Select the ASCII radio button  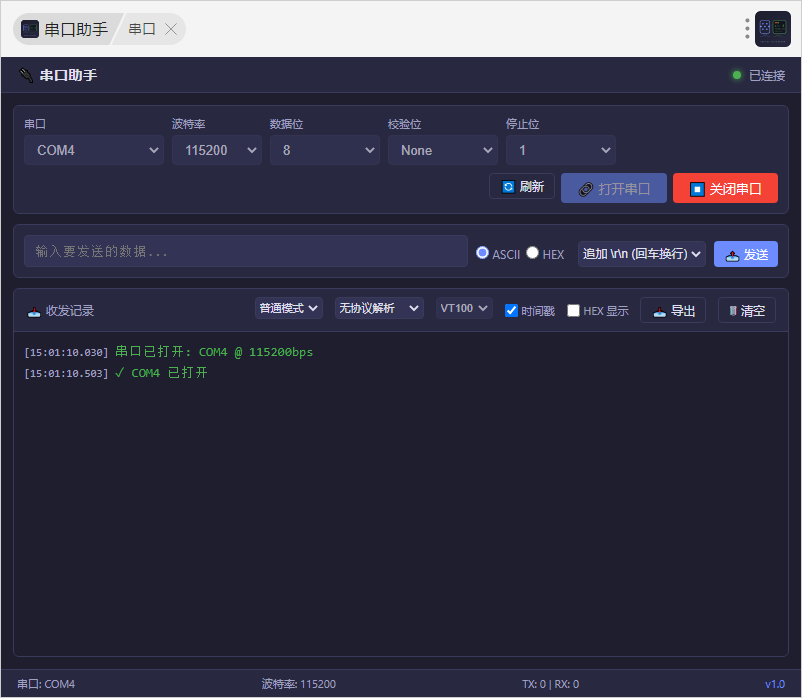tap(482, 253)
